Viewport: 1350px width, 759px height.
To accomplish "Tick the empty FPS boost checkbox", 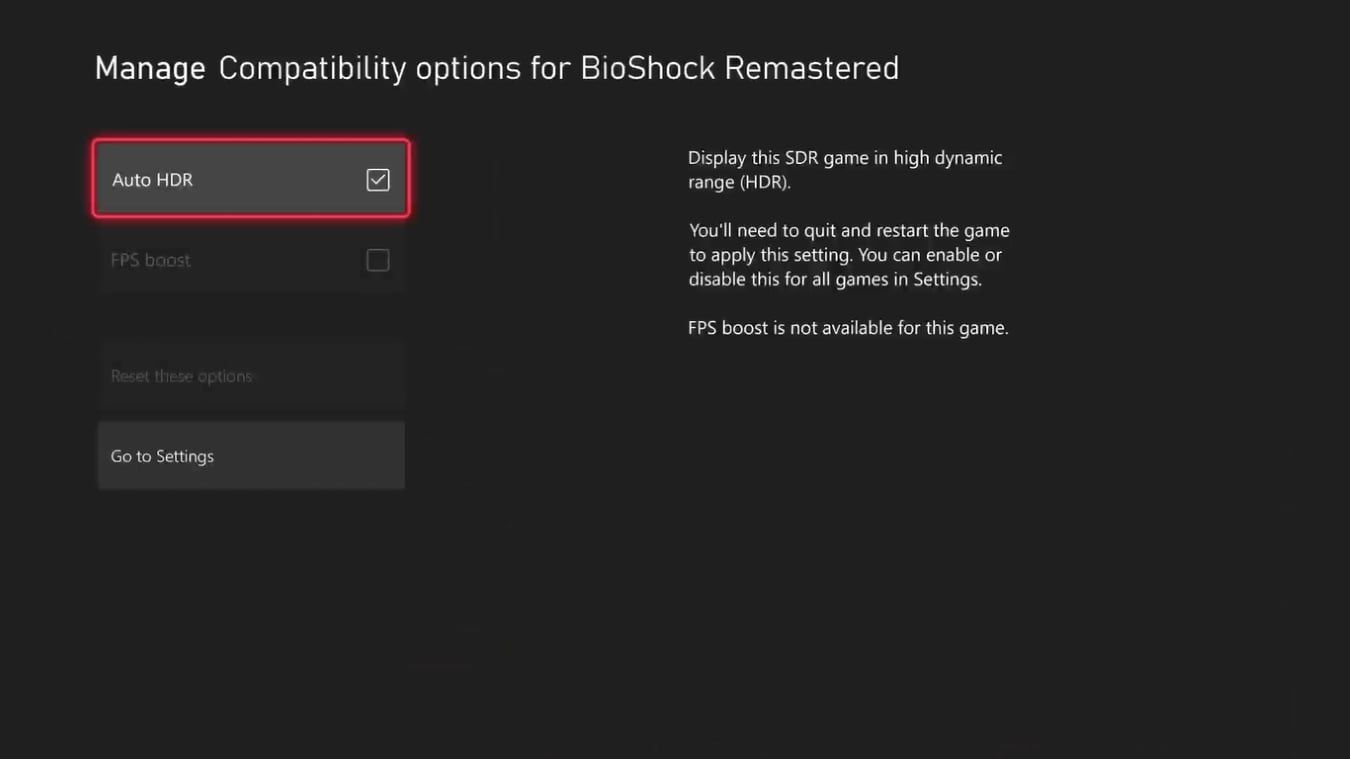I will coord(378,260).
